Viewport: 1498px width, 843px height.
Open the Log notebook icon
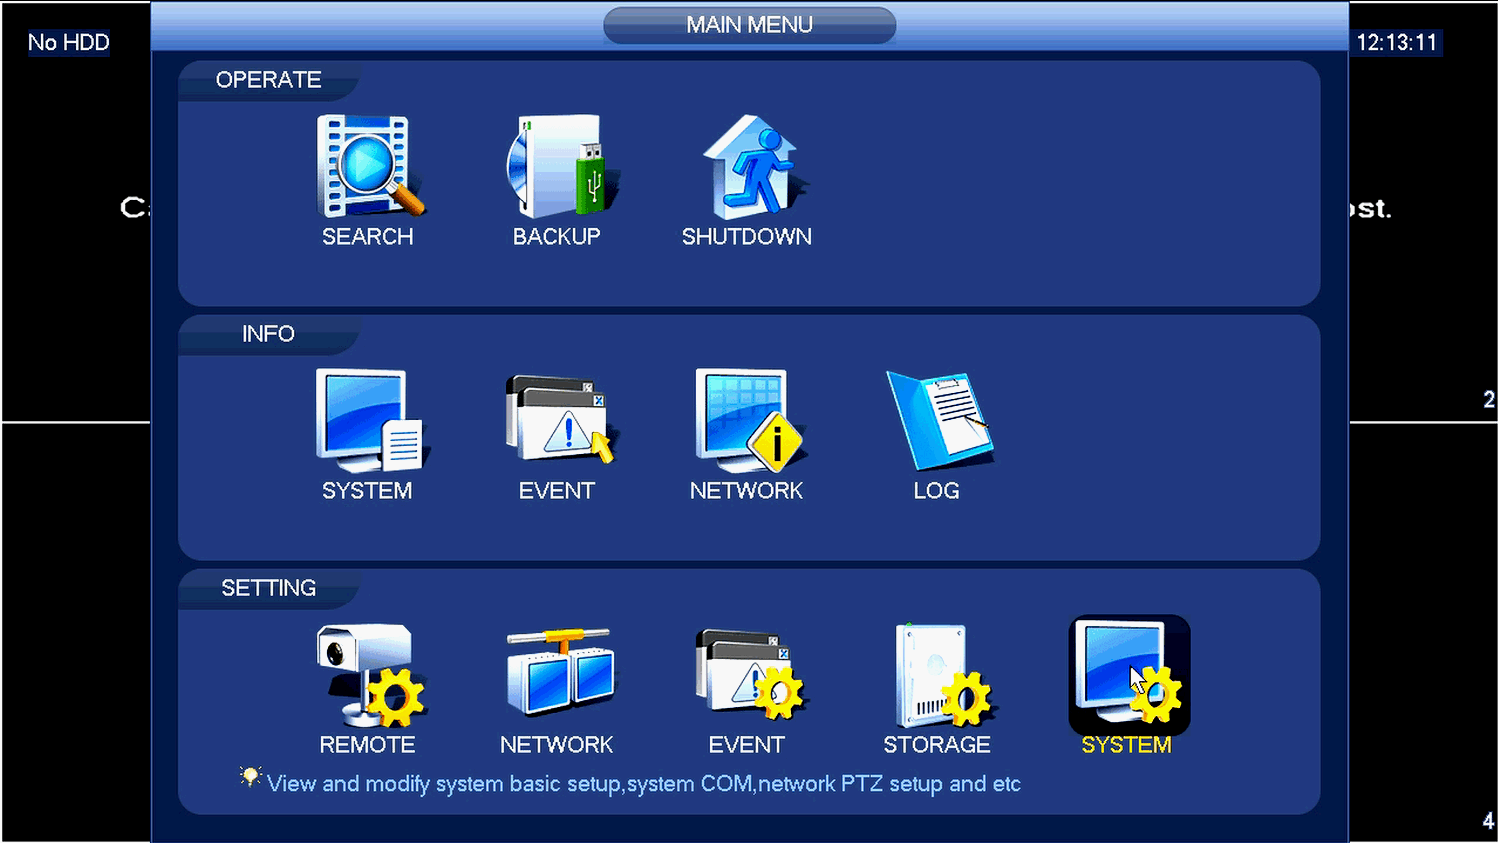pos(938,420)
